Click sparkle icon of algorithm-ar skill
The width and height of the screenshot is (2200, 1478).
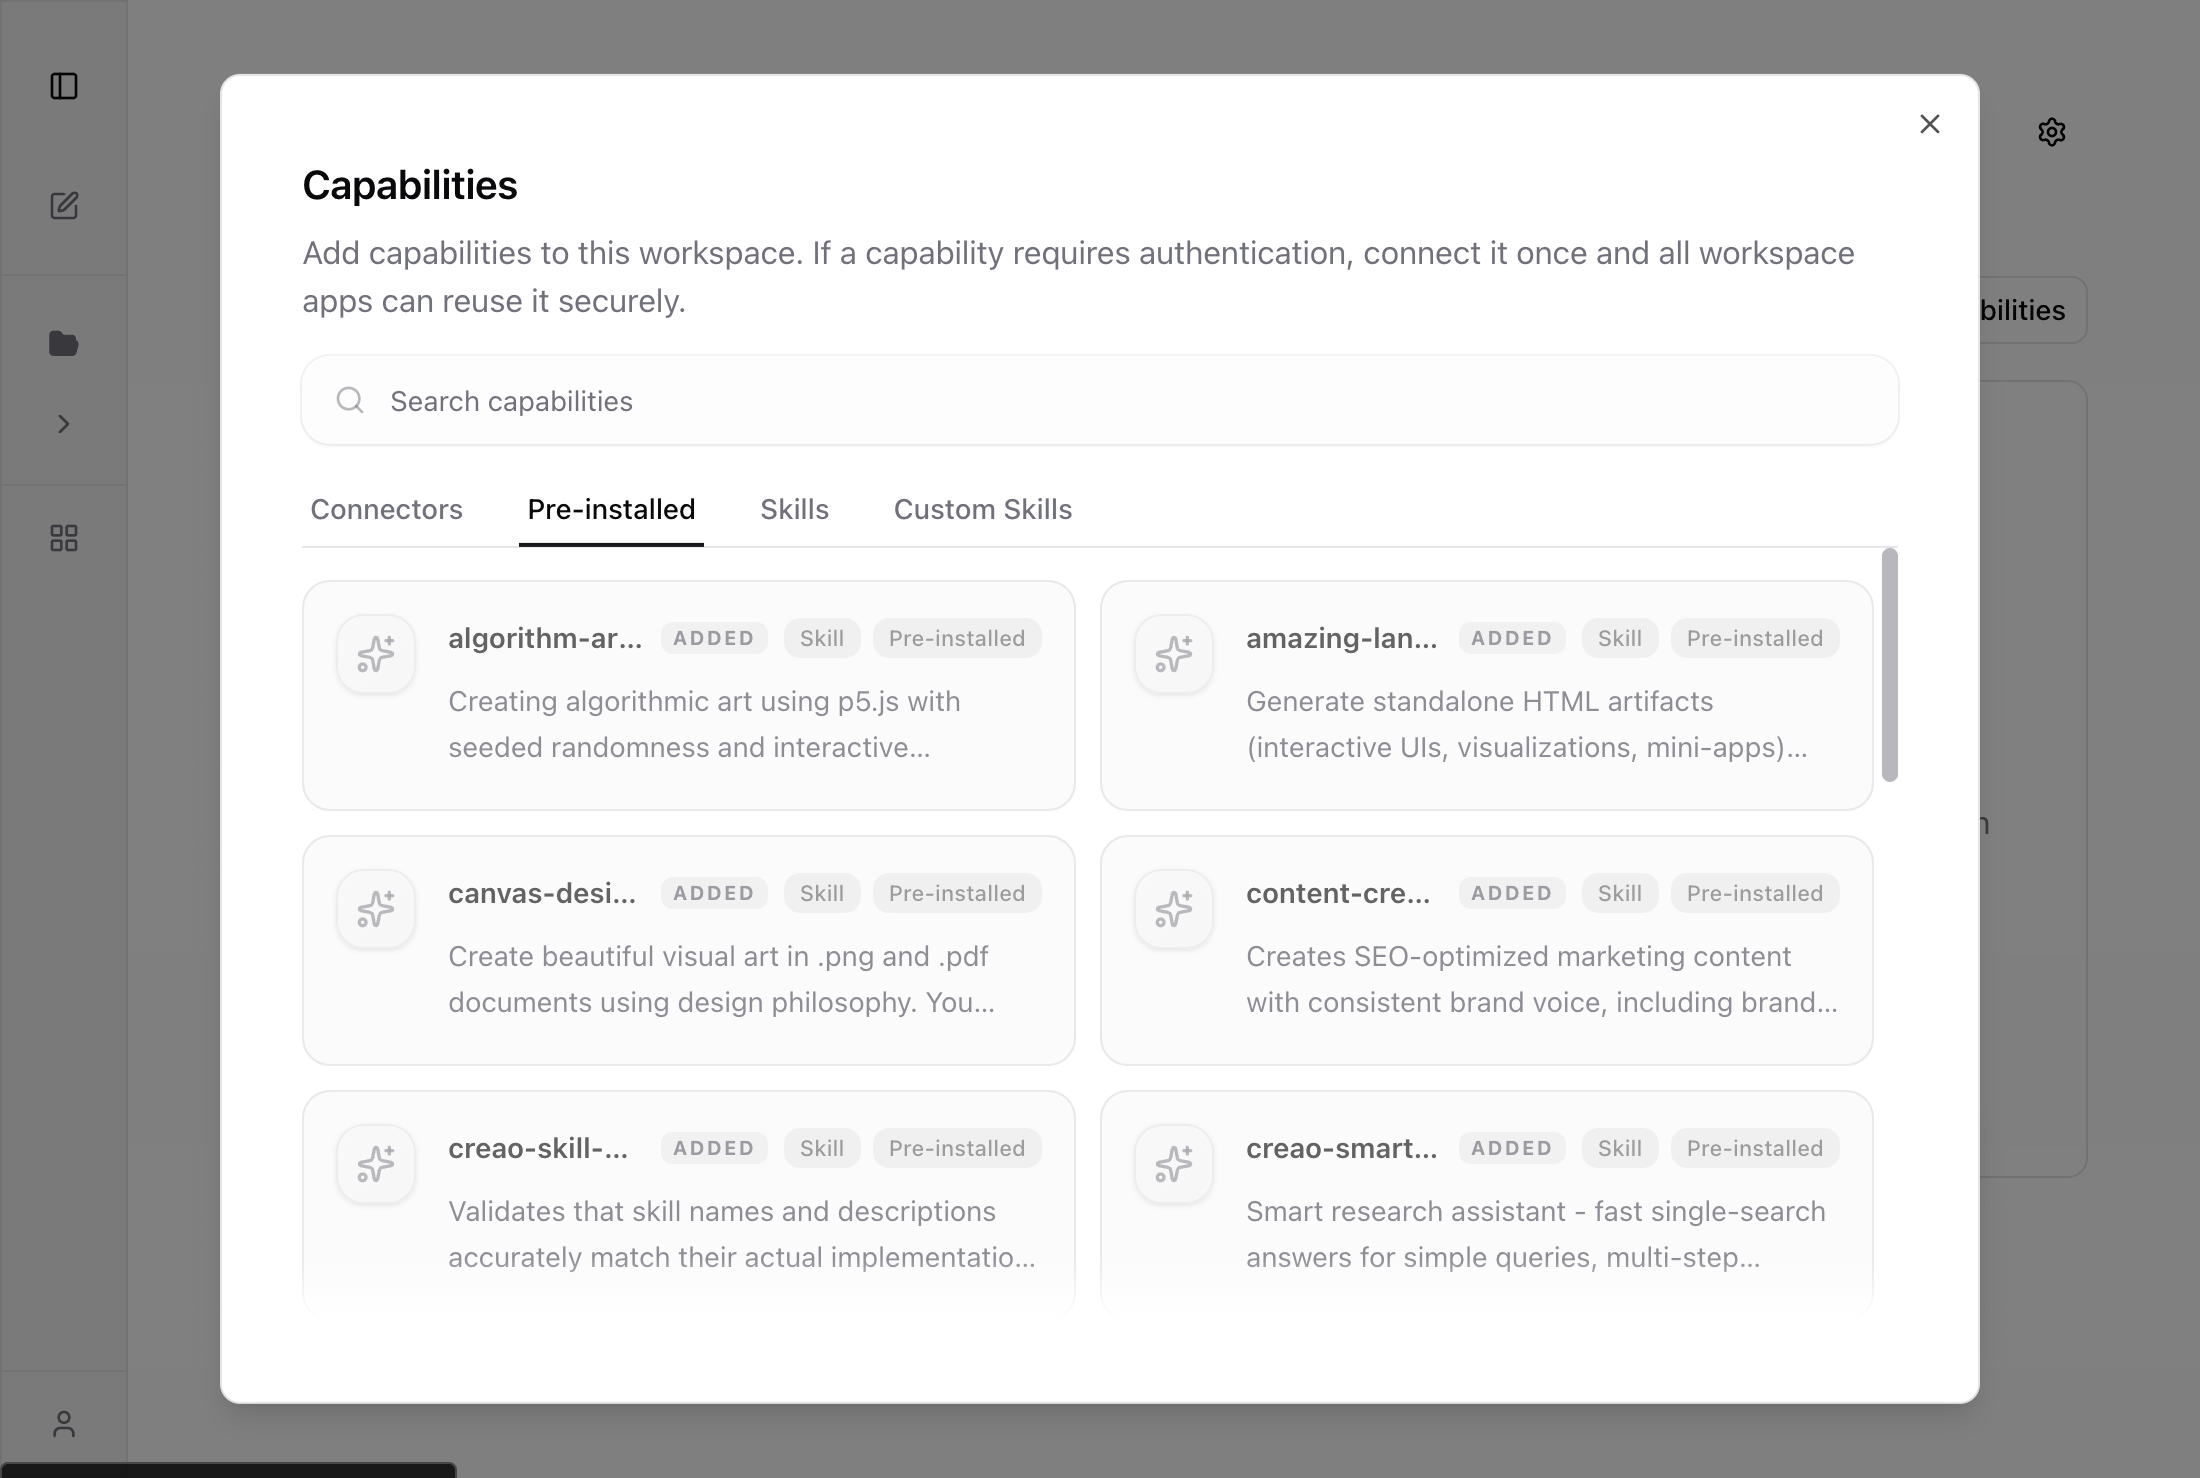376,654
